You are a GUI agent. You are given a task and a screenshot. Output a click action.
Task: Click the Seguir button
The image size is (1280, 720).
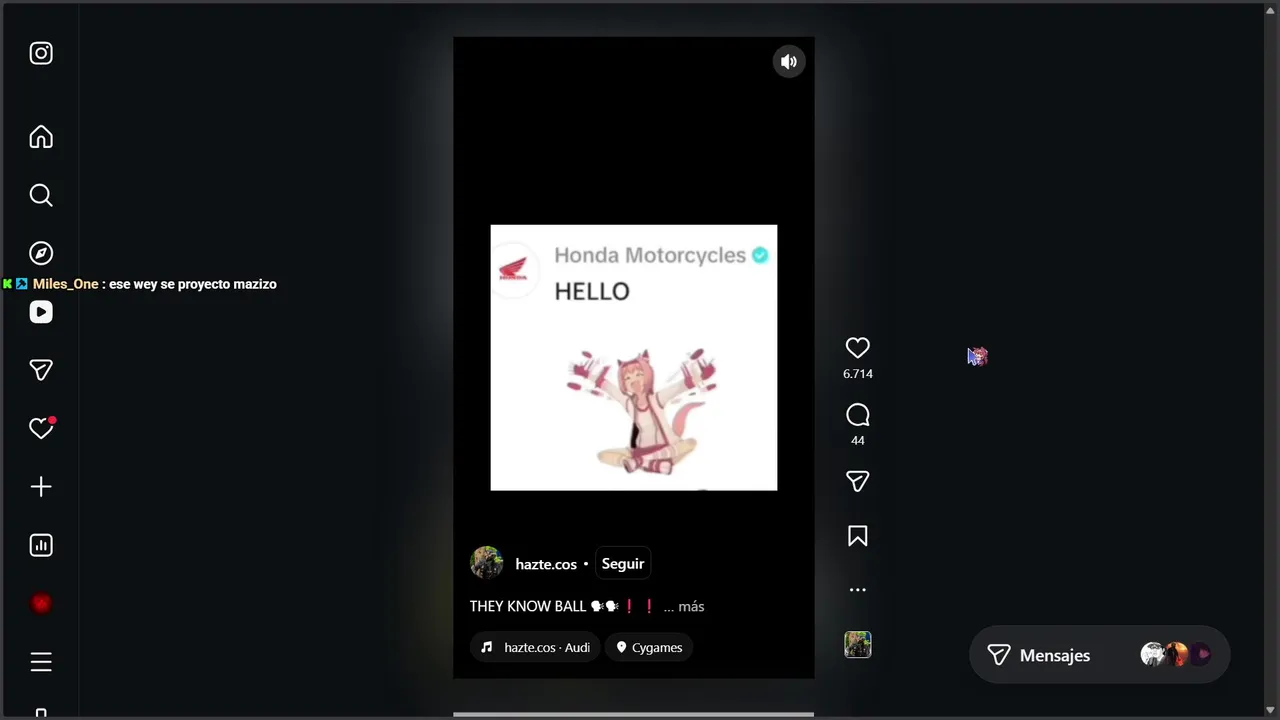(x=623, y=564)
